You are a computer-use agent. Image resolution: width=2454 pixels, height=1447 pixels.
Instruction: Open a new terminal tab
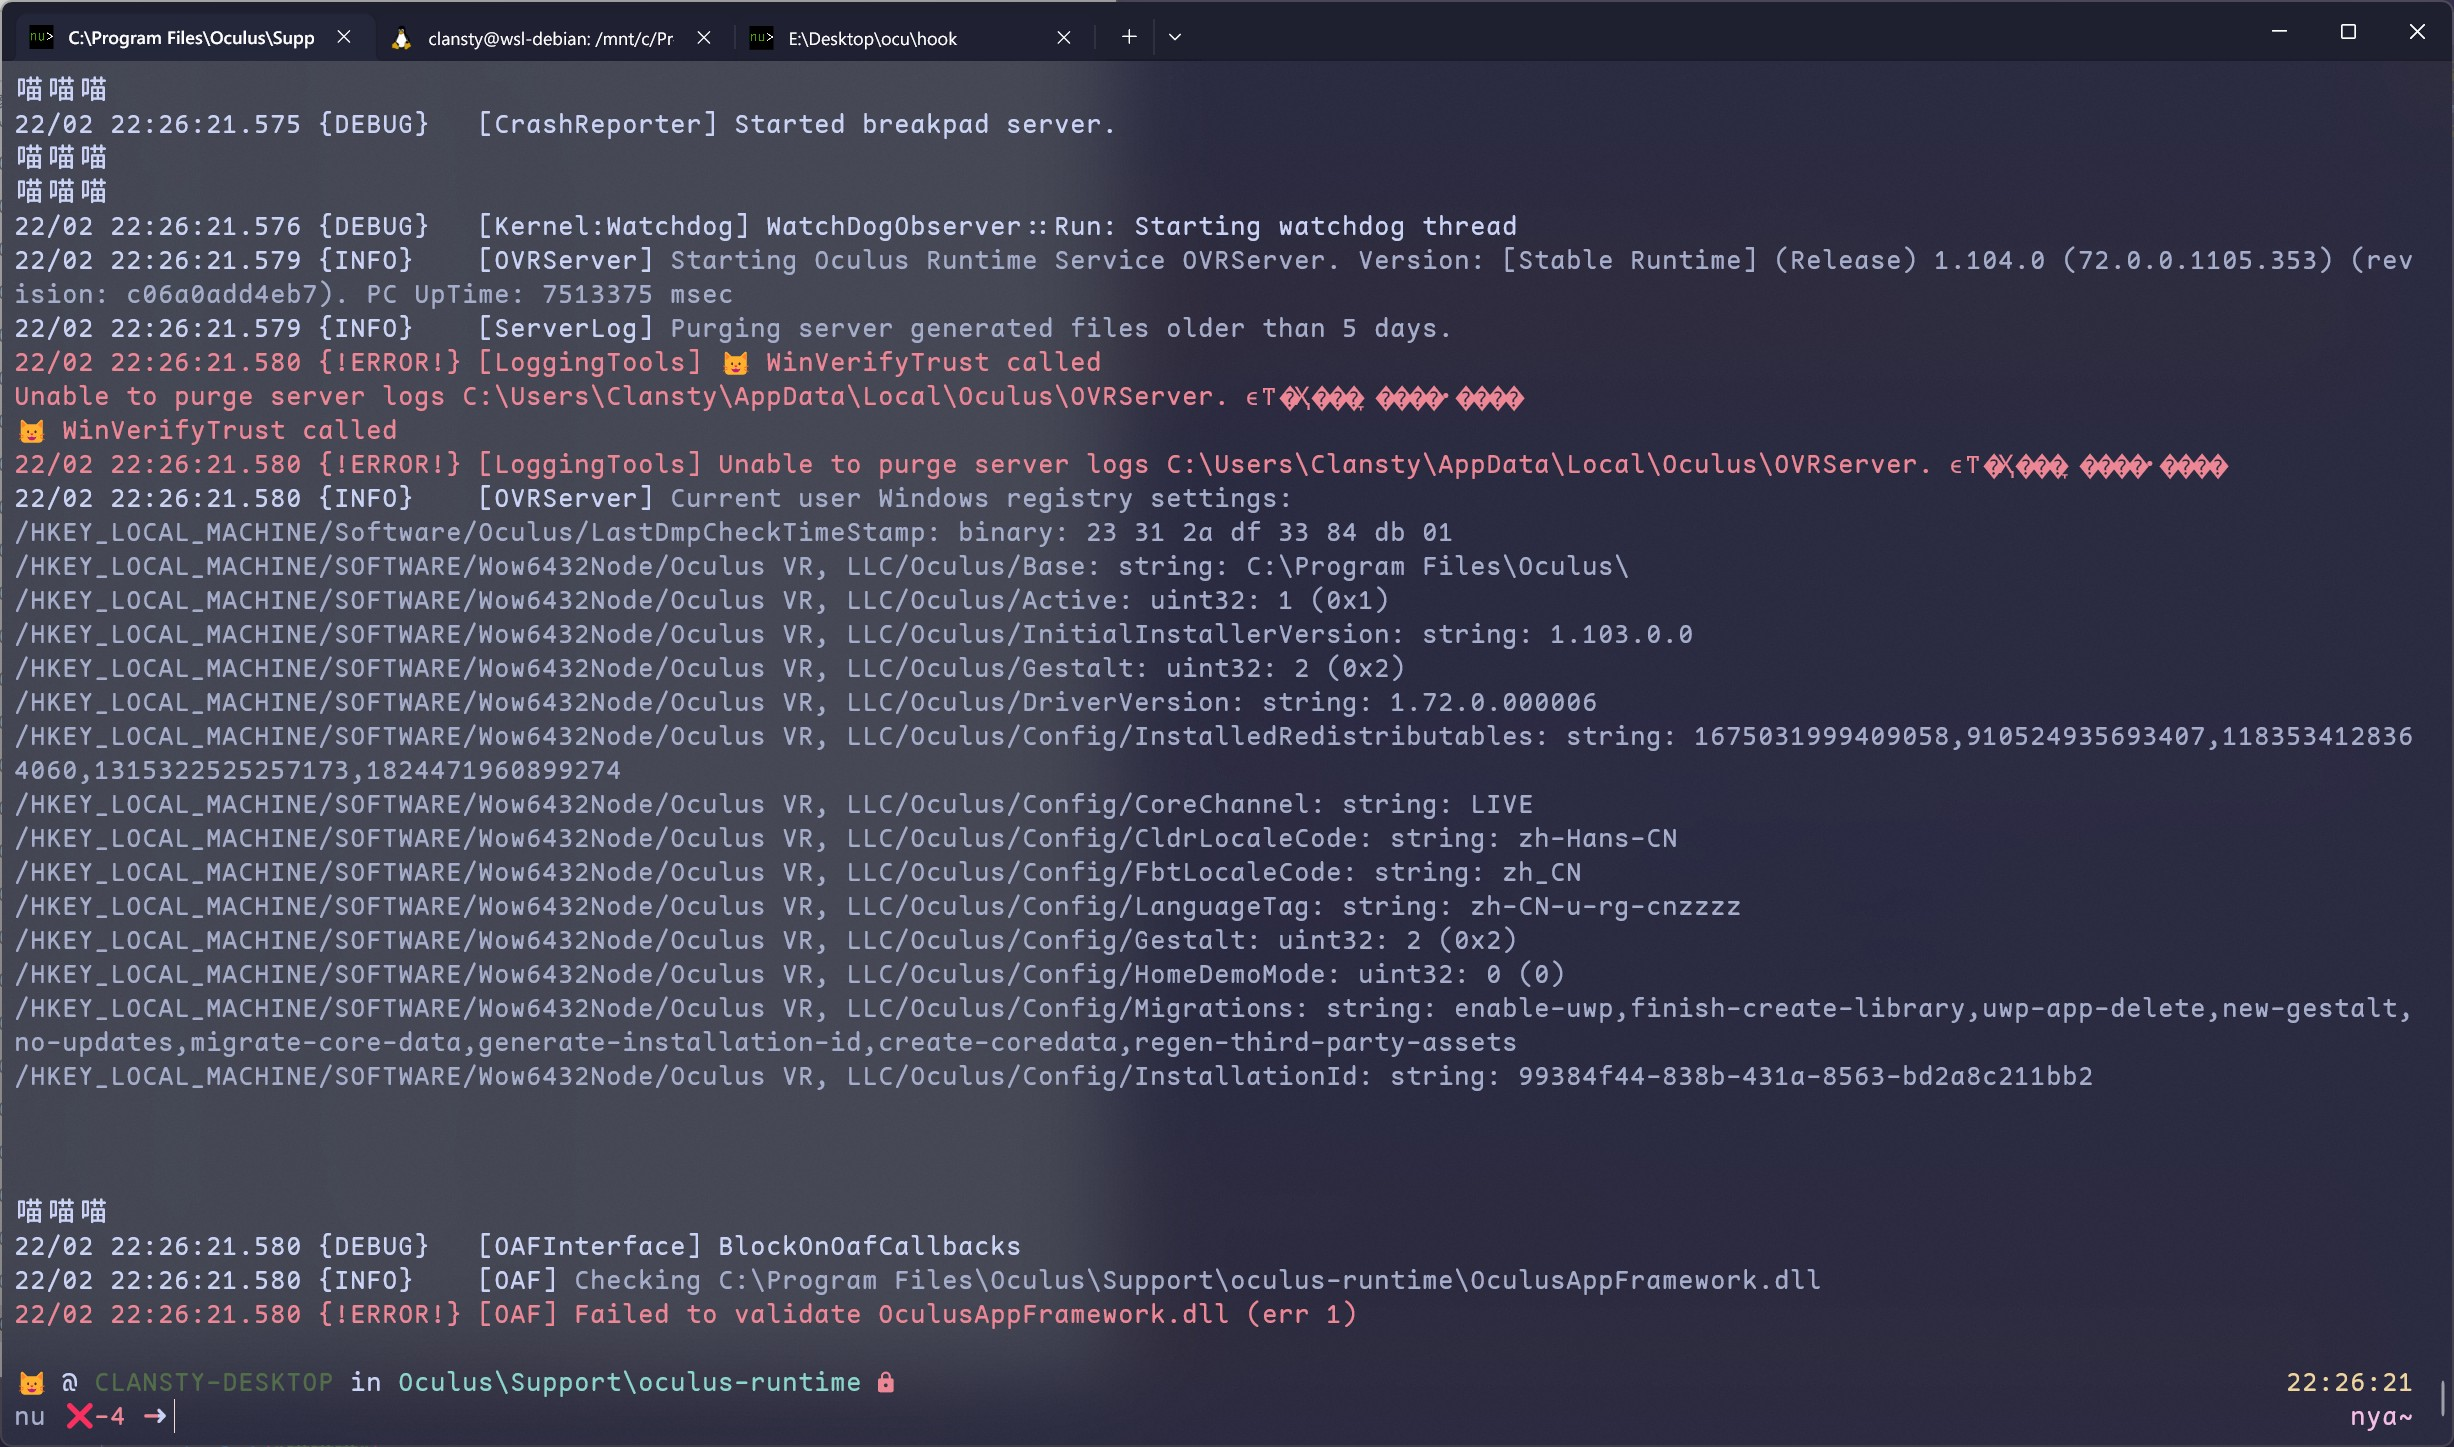(1129, 37)
